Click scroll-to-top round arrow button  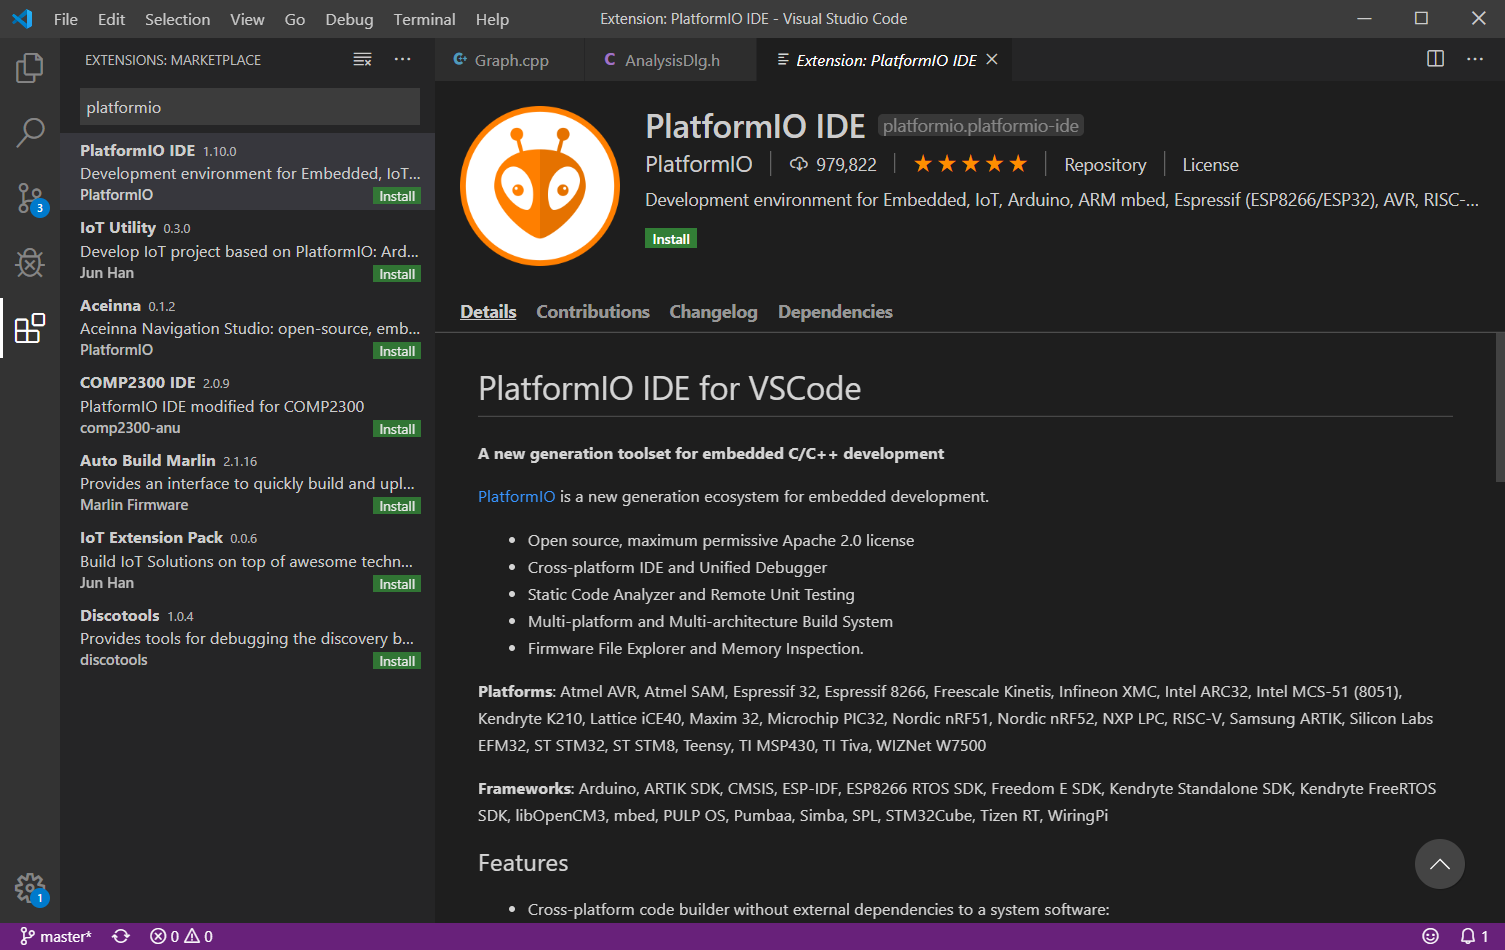[x=1440, y=864]
